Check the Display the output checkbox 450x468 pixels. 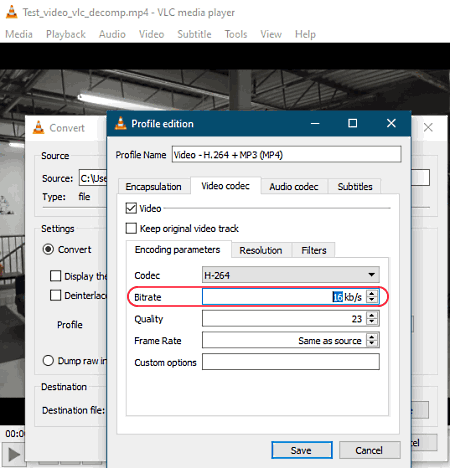[x=55, y=276]
